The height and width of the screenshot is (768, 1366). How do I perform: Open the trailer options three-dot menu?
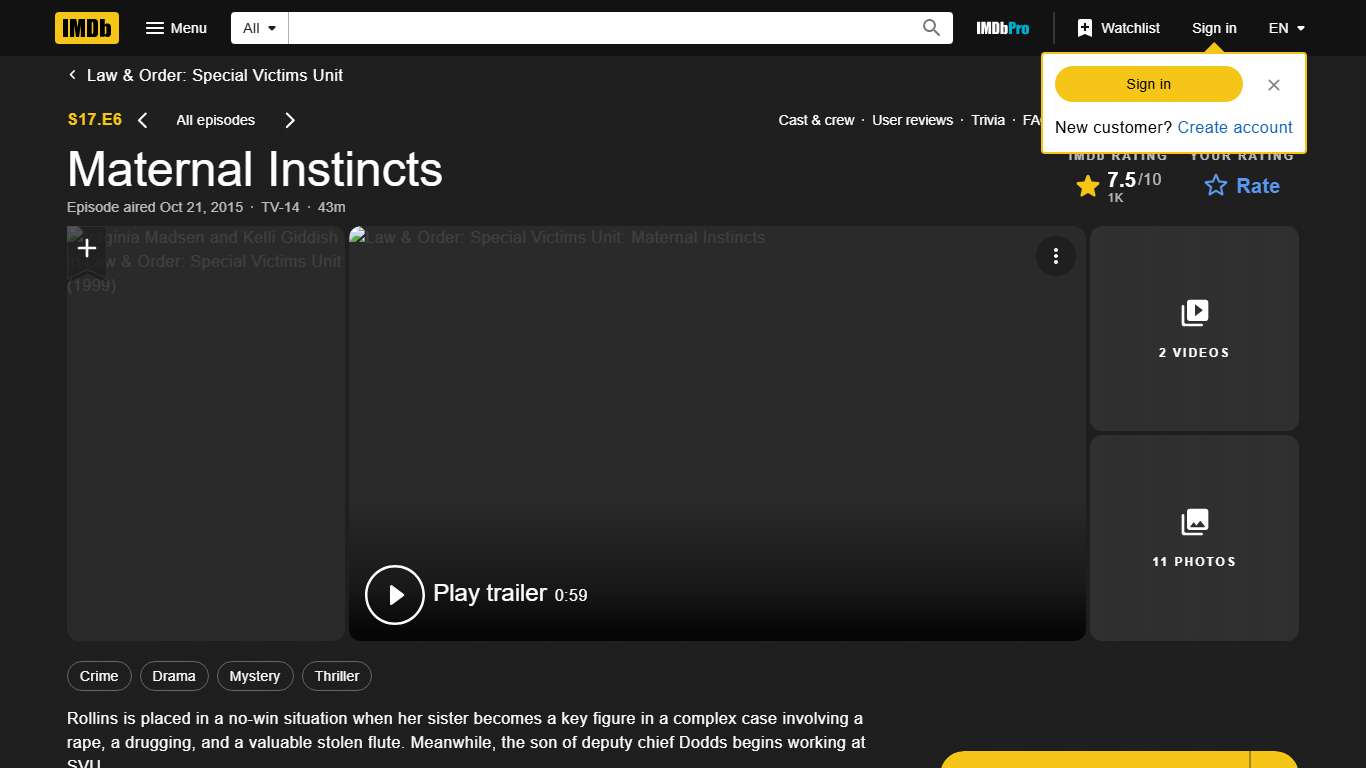(1056, 256)
